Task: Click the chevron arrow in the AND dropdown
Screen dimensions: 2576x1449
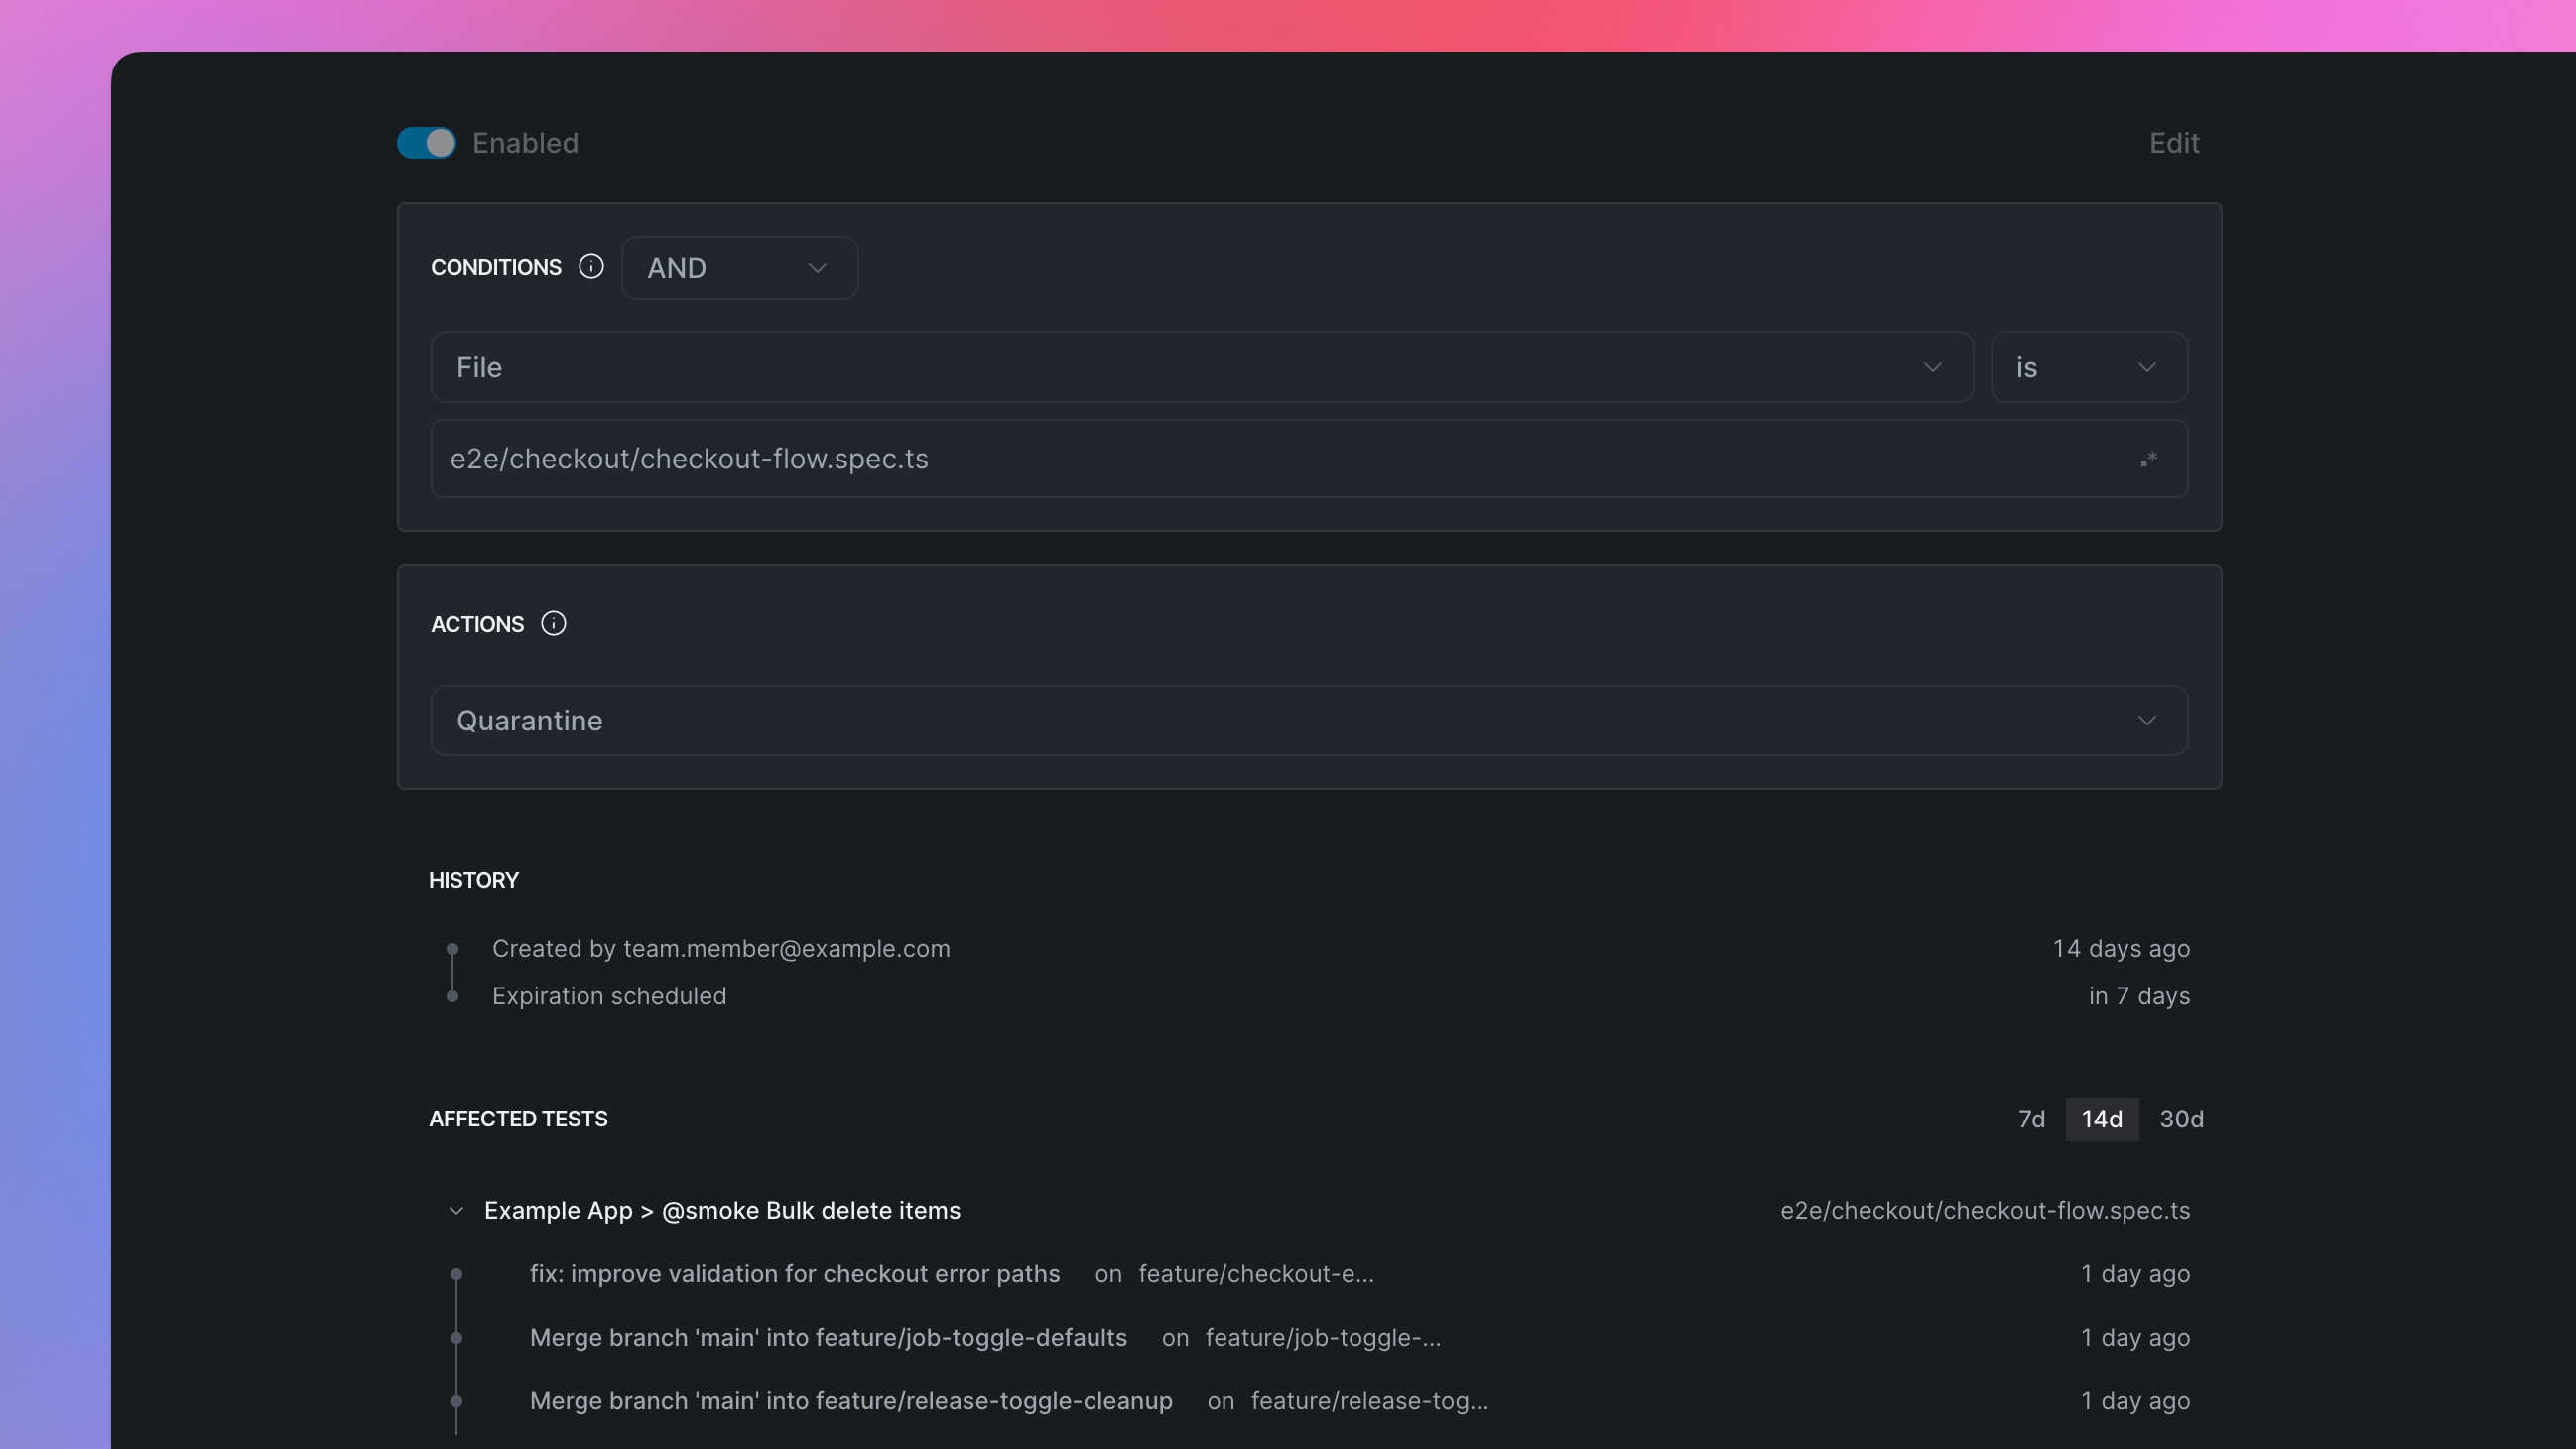Action: (x=817, y=268)
